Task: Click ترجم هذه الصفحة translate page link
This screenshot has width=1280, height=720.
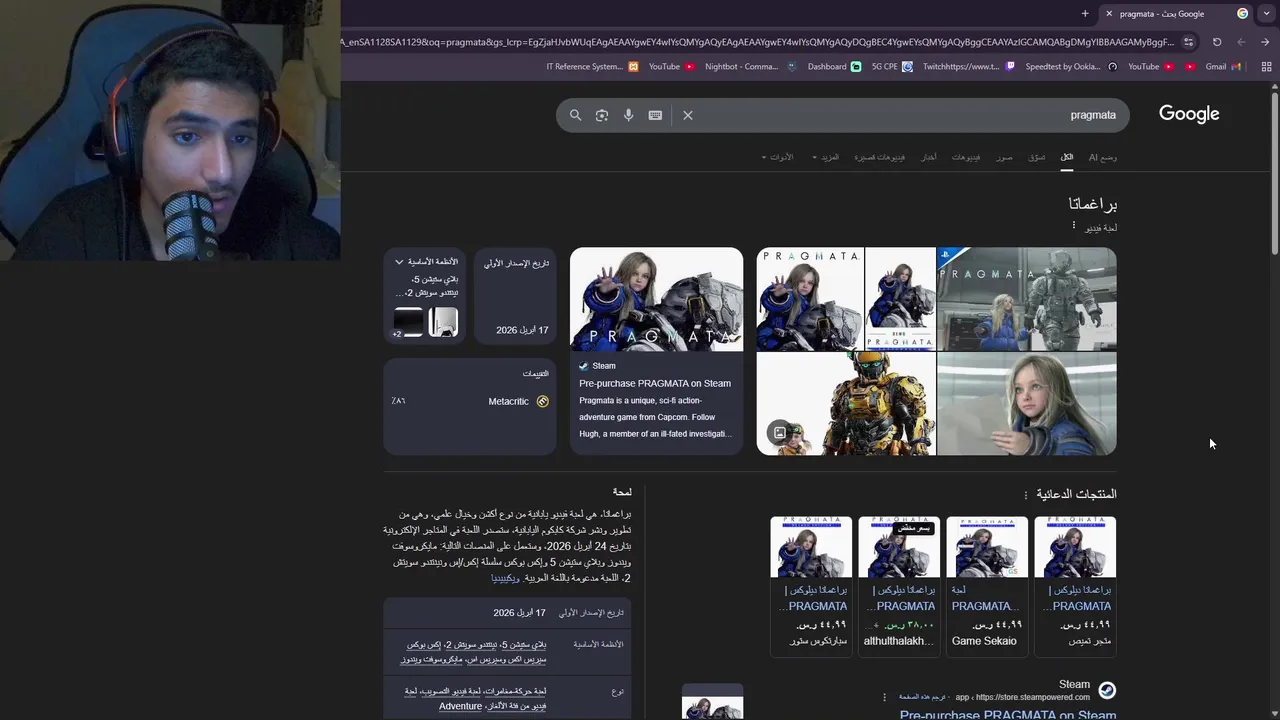Action: coord(920,697)
